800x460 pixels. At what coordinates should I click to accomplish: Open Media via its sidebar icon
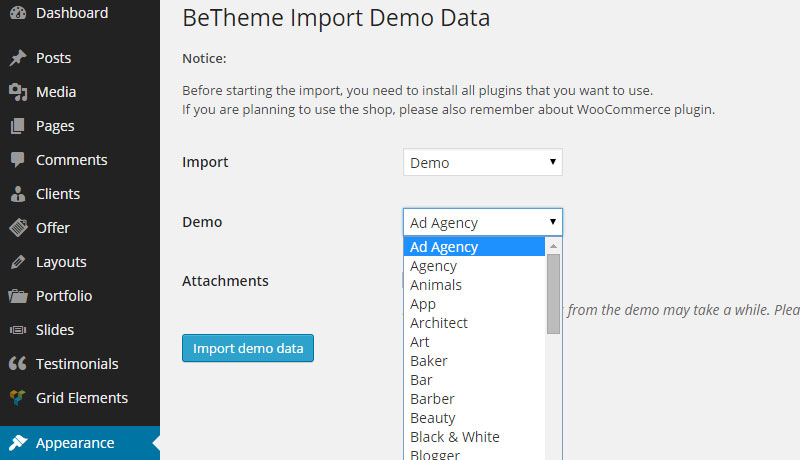[x=17, y=92]
